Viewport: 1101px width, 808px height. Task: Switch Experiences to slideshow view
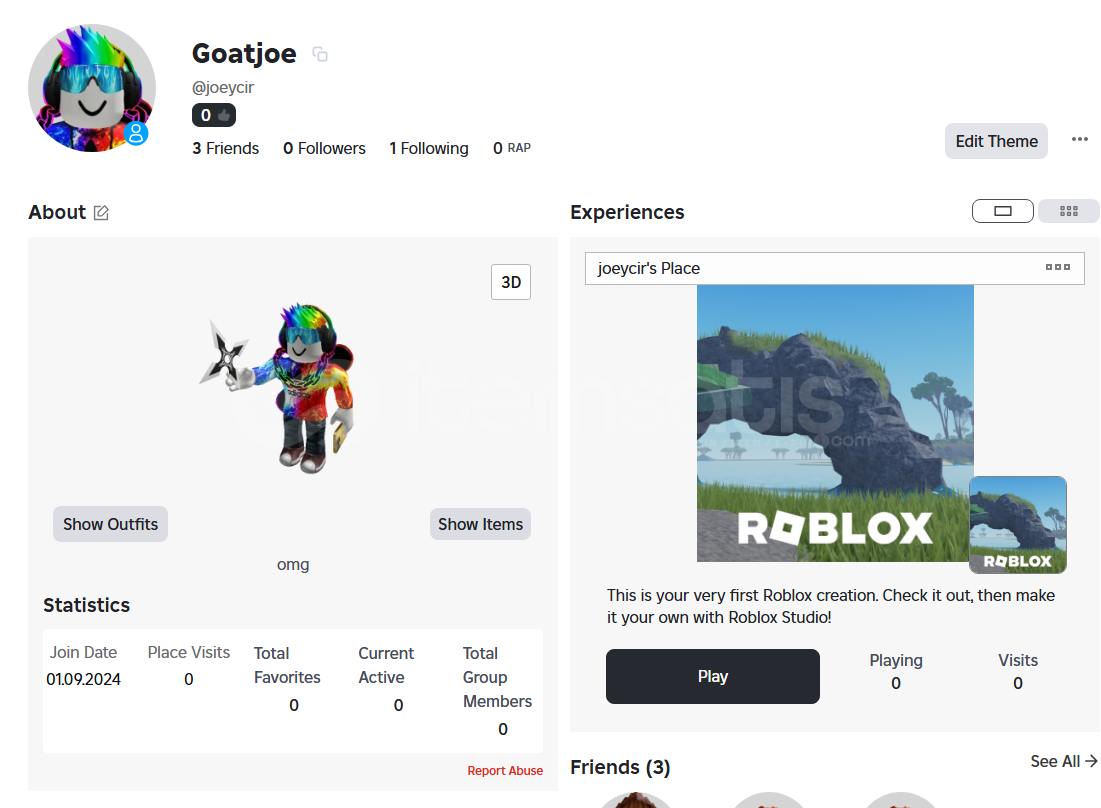coord(1002,211)
